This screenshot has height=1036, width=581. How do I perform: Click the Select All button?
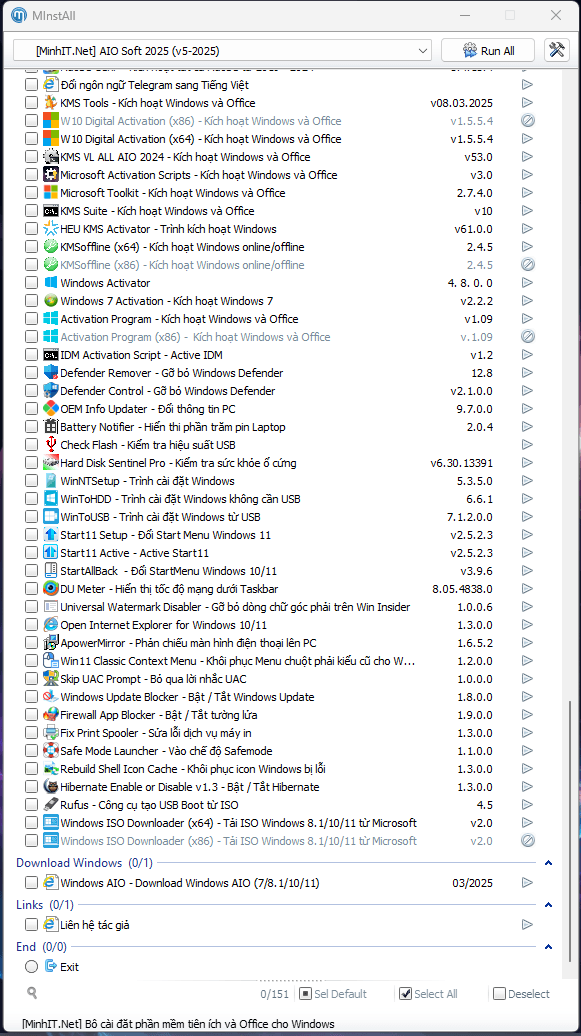[428, 994]
